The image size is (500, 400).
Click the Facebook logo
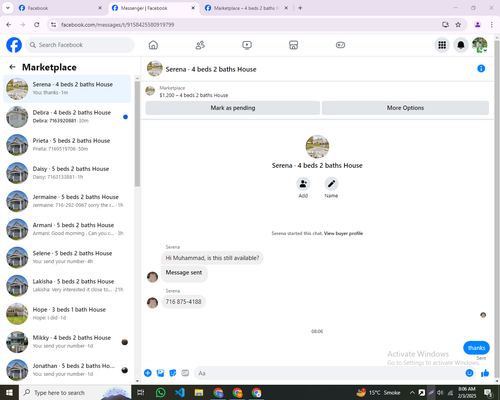(14, 45)
